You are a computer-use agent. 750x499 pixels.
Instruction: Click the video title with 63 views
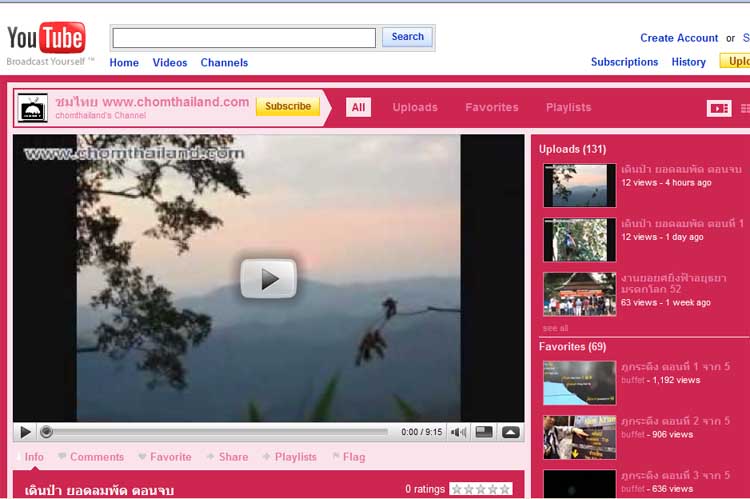(x=673, y=283)
